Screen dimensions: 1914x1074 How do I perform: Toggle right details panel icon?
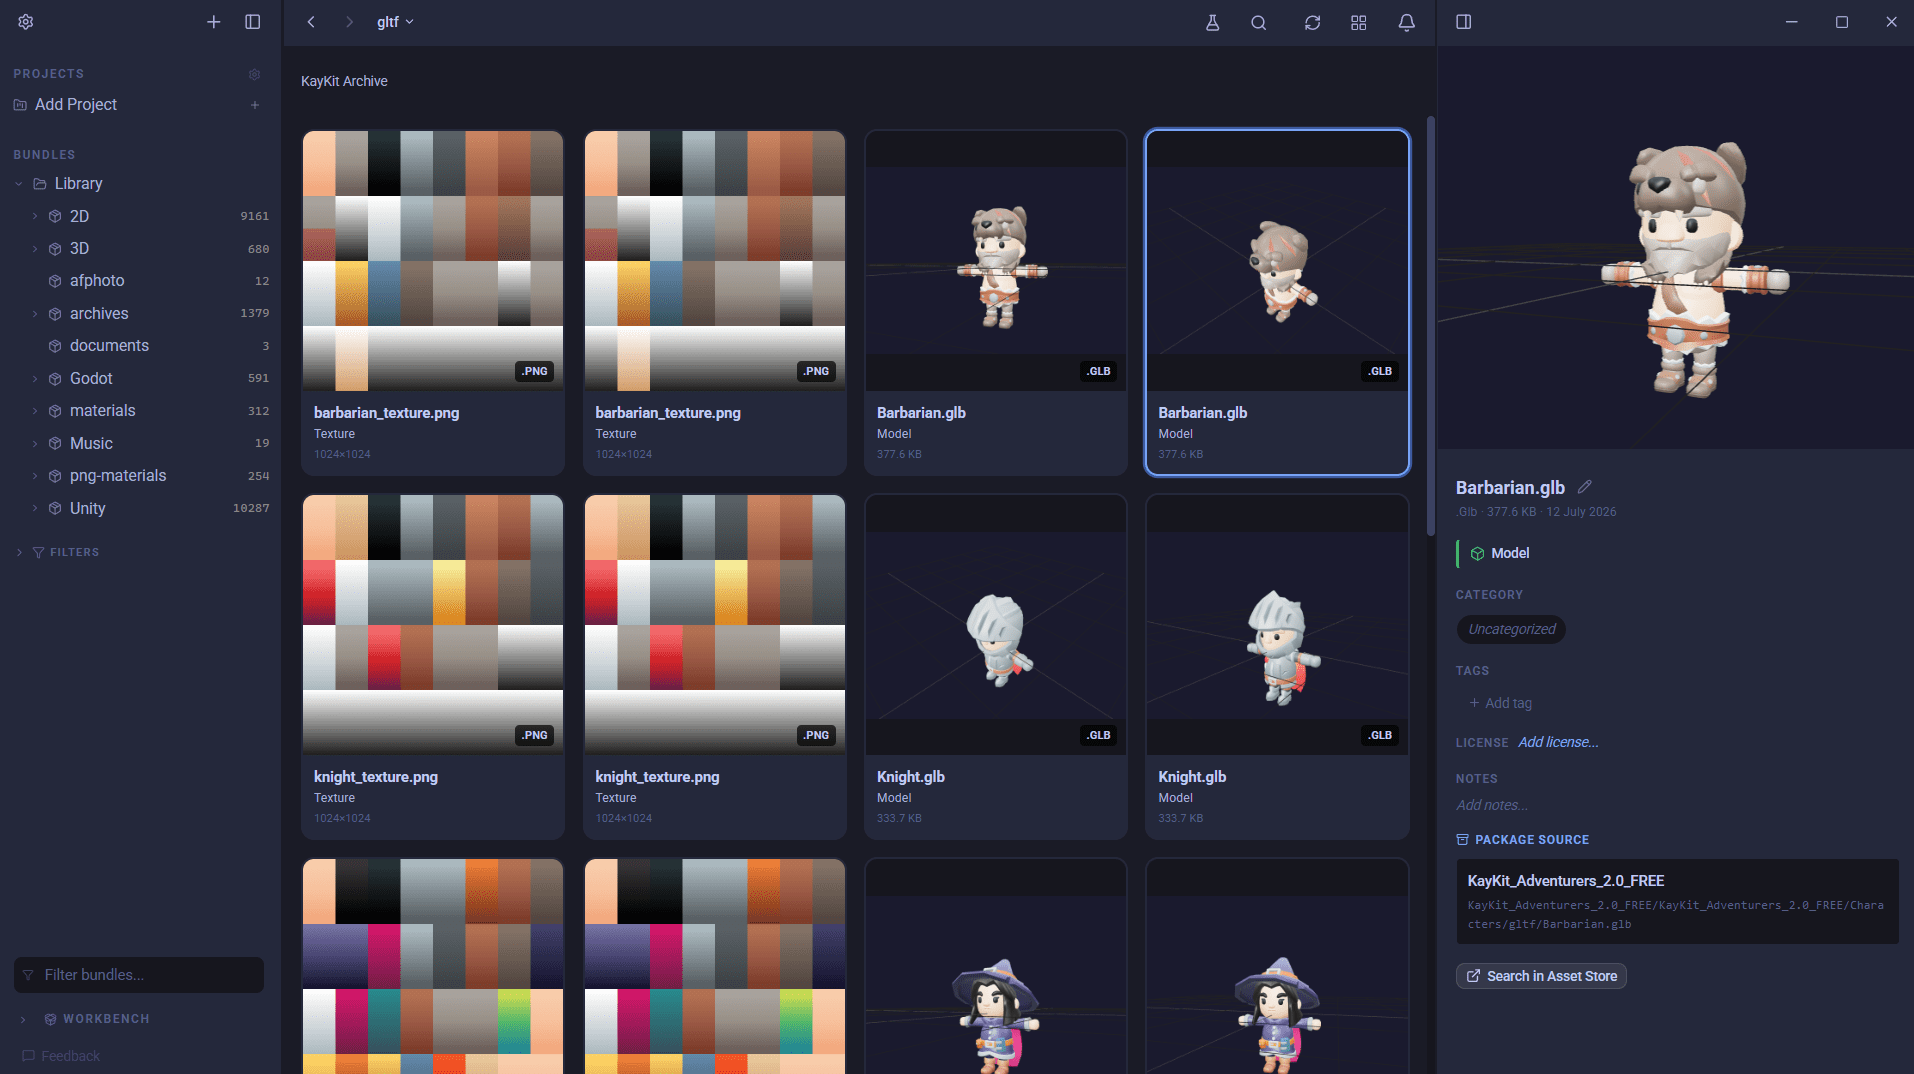tap(1464, 22)
